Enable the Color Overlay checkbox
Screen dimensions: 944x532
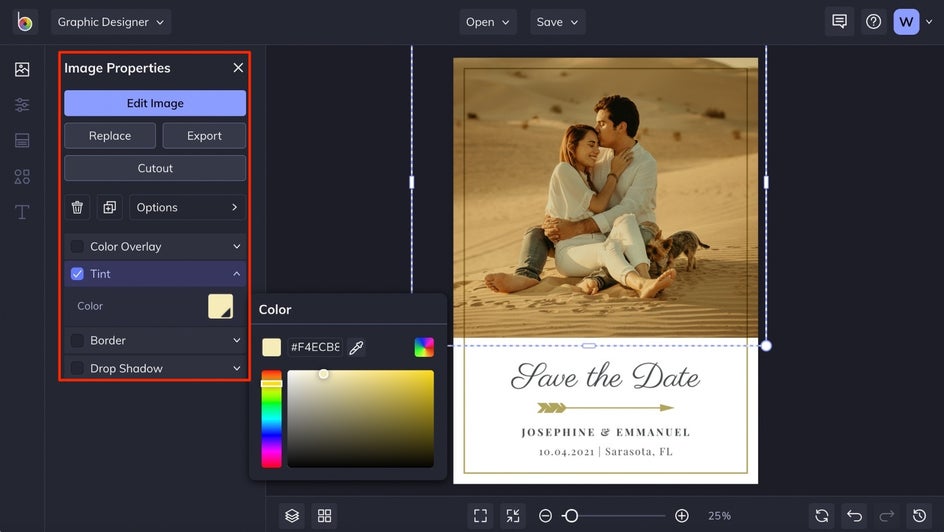[x=77, y=246]
